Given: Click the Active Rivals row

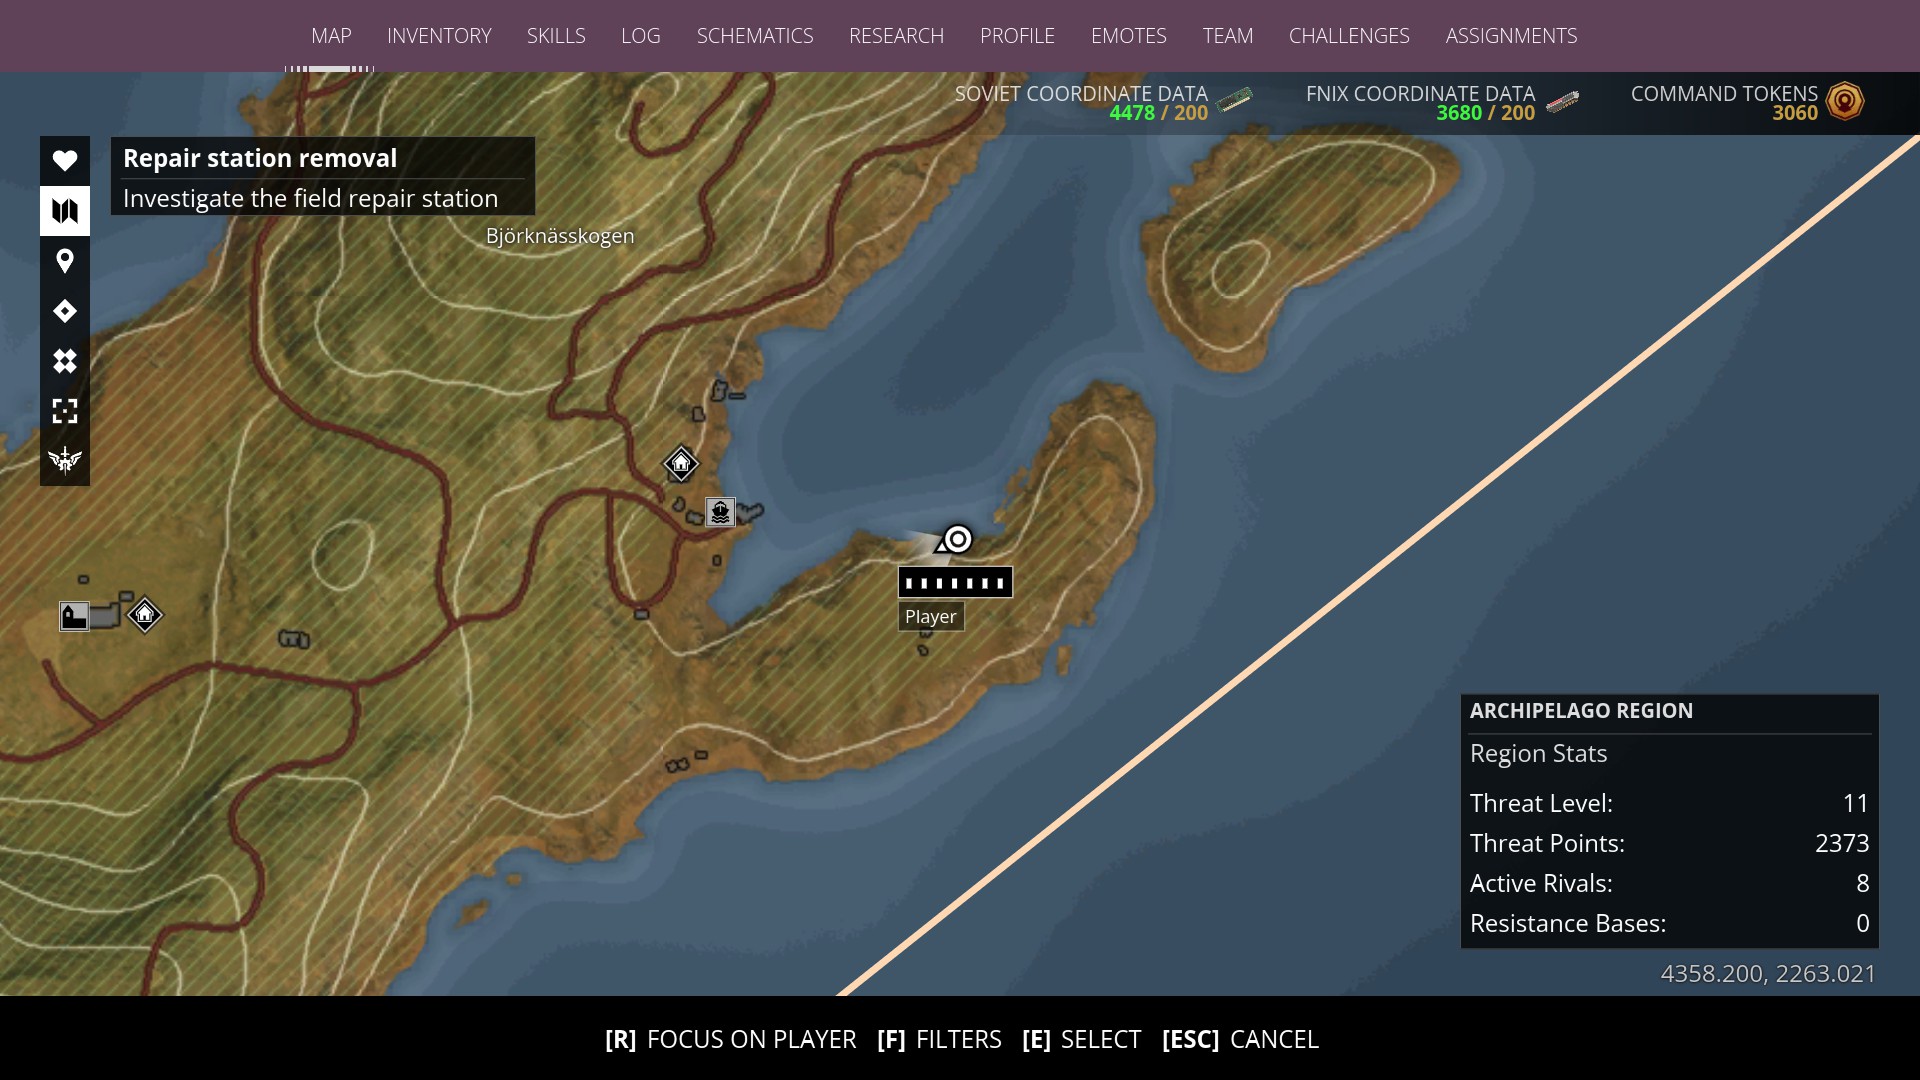Looking at the screenshot, I should pos(1669,883).
